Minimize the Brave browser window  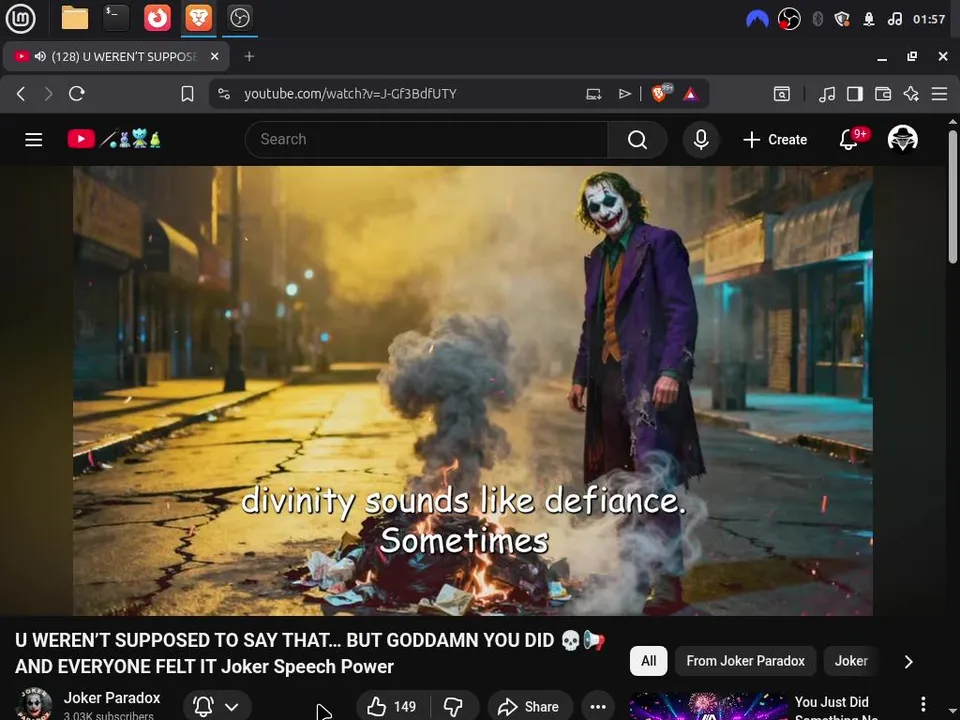point(882,57)
